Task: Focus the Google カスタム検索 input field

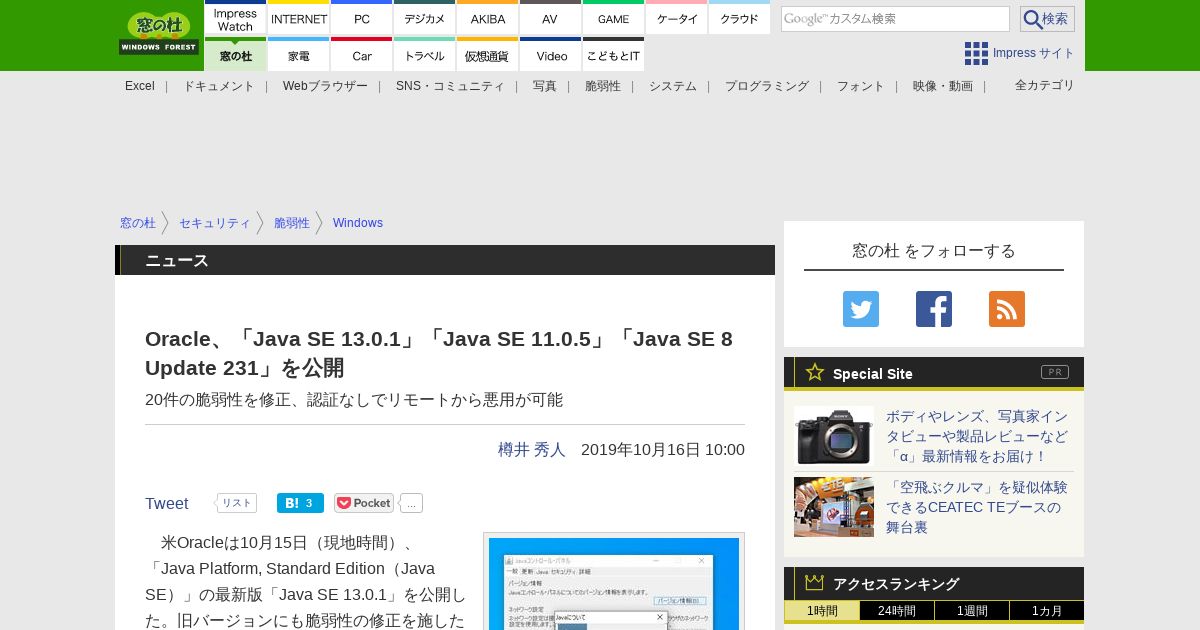Action: pyautogui.click(x=895, y=19)
